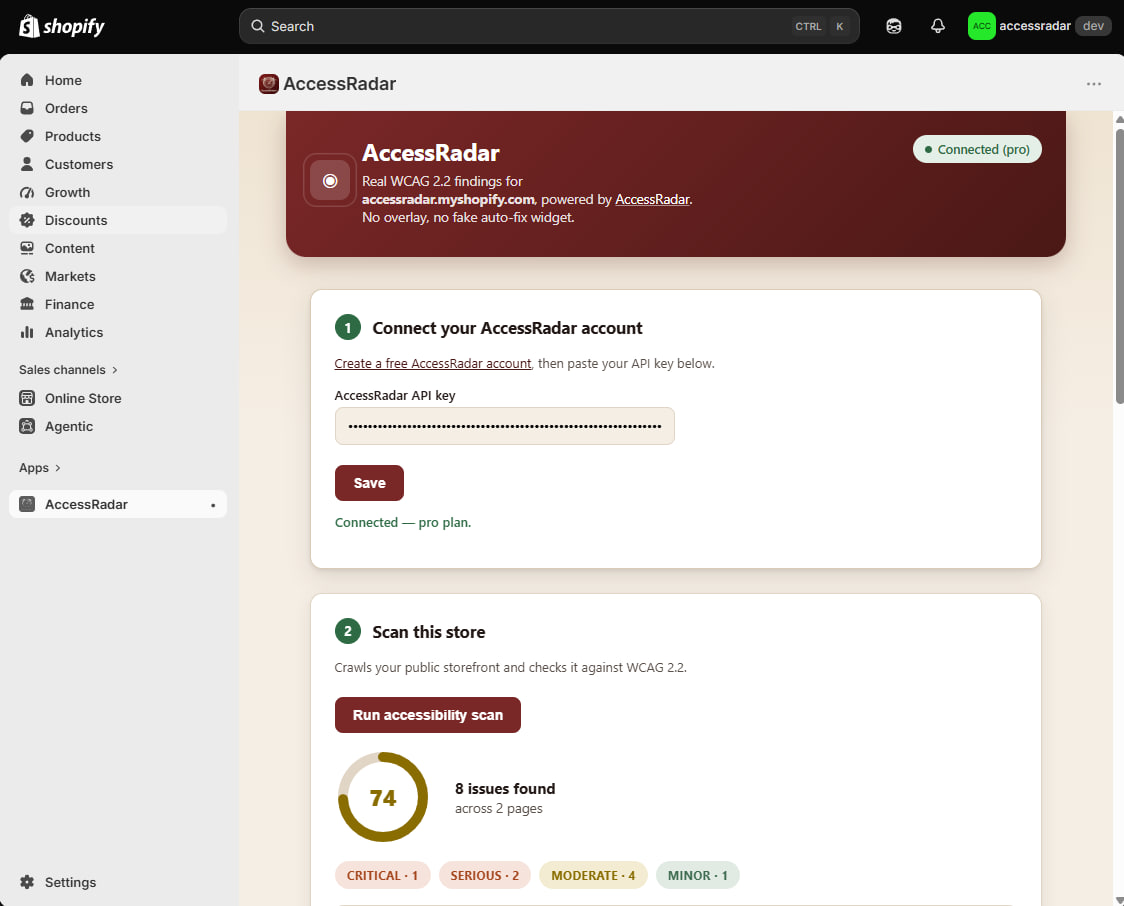This screenshot has width=1124, height=906.
Task: Go to Analytics menu item
Action: tap(118, 332)
